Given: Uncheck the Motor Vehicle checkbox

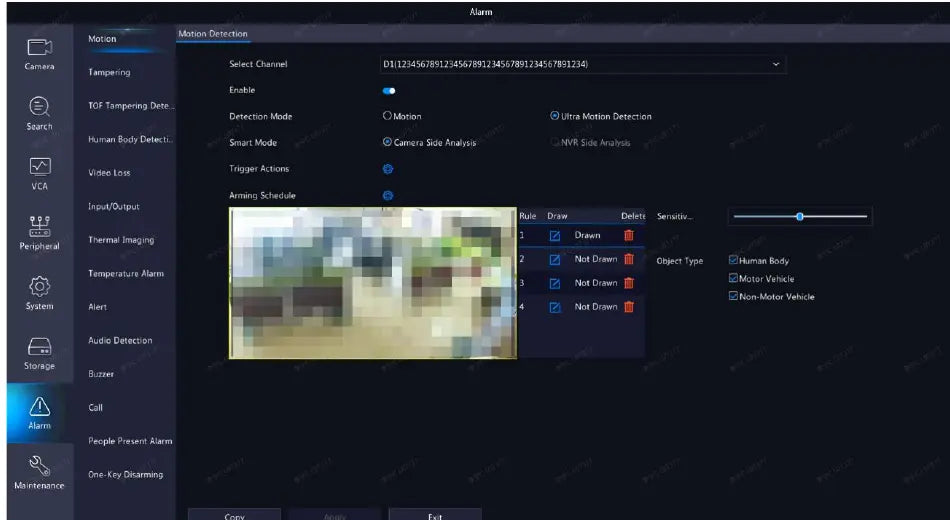Looking at the screenshot, I should 733,278.
